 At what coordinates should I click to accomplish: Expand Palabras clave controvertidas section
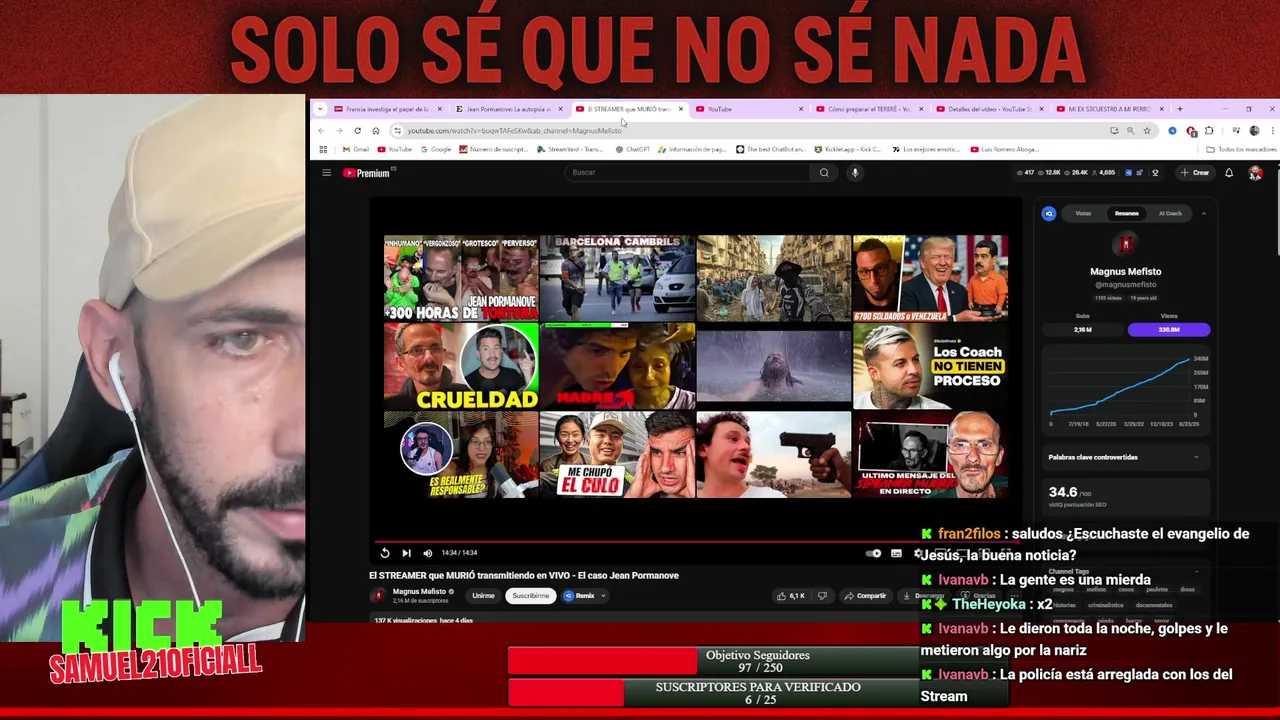(1126, 457)
